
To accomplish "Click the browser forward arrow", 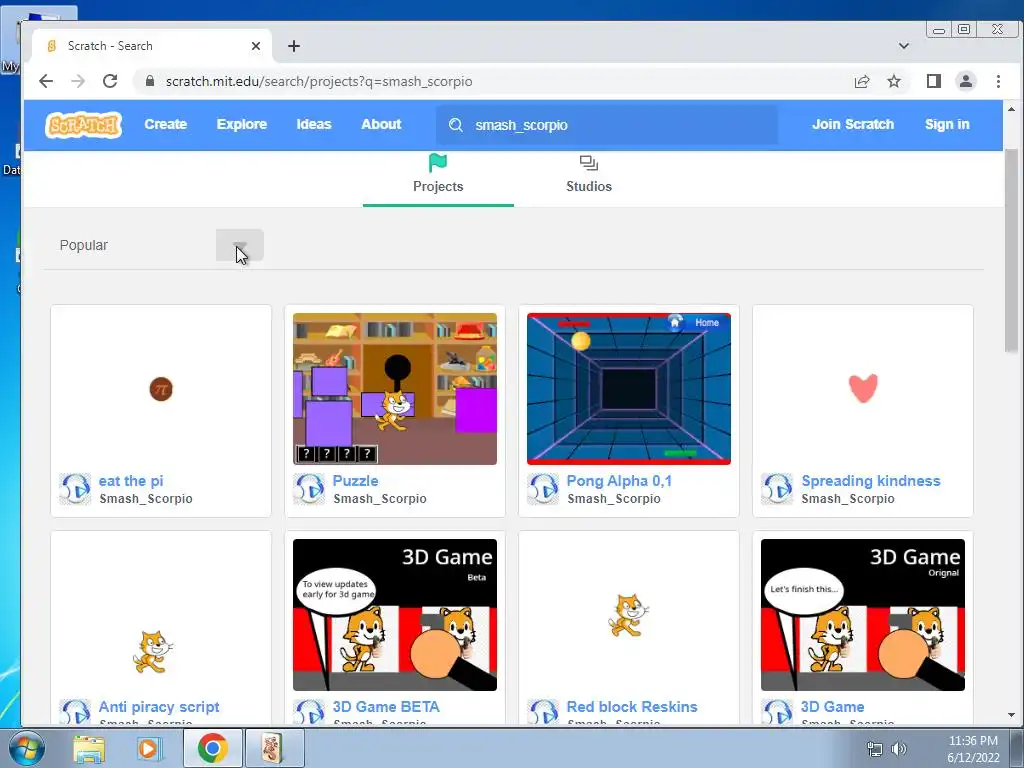I will pyautogui.click(x=78, y=81).
